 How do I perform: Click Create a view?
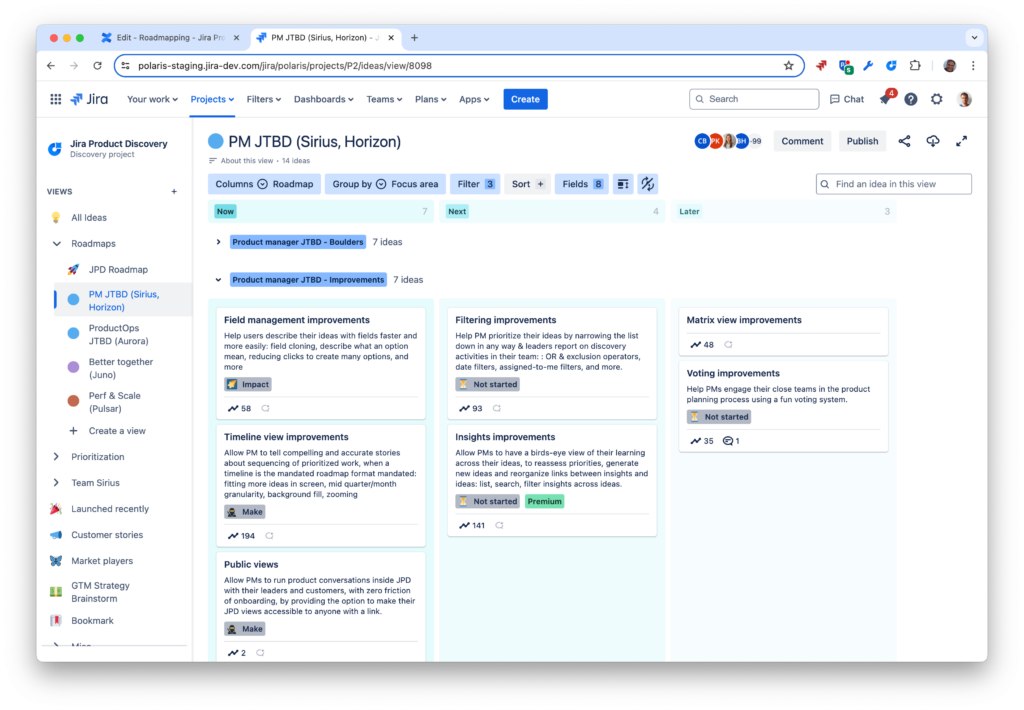(117, 430)
